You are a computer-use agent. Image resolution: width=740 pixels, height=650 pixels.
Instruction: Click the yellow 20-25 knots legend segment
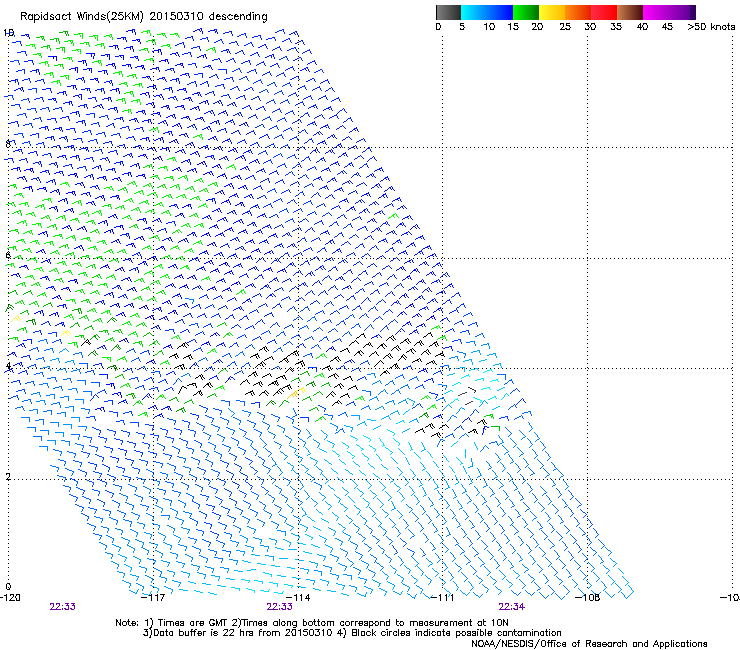pos(552,12)
